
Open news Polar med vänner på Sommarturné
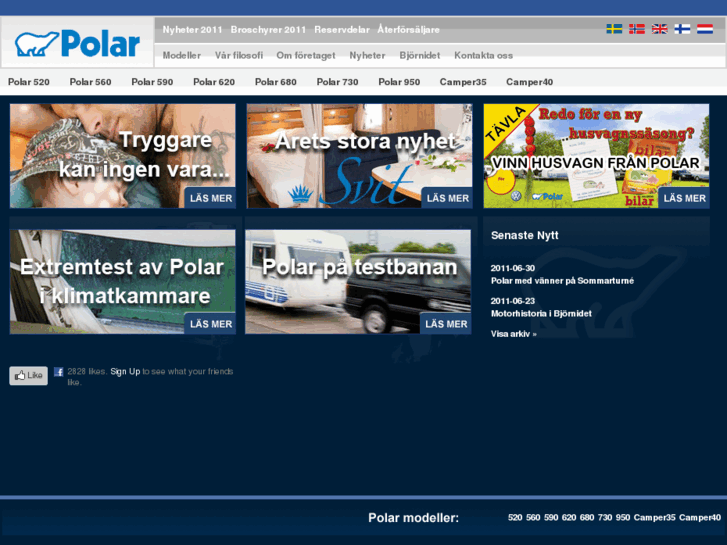(562, 281)
